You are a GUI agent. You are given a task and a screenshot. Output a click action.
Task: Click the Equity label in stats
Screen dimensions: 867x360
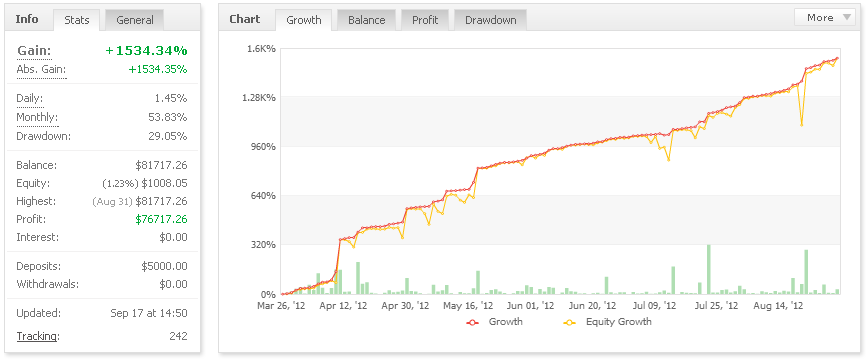tap(33, 183)
